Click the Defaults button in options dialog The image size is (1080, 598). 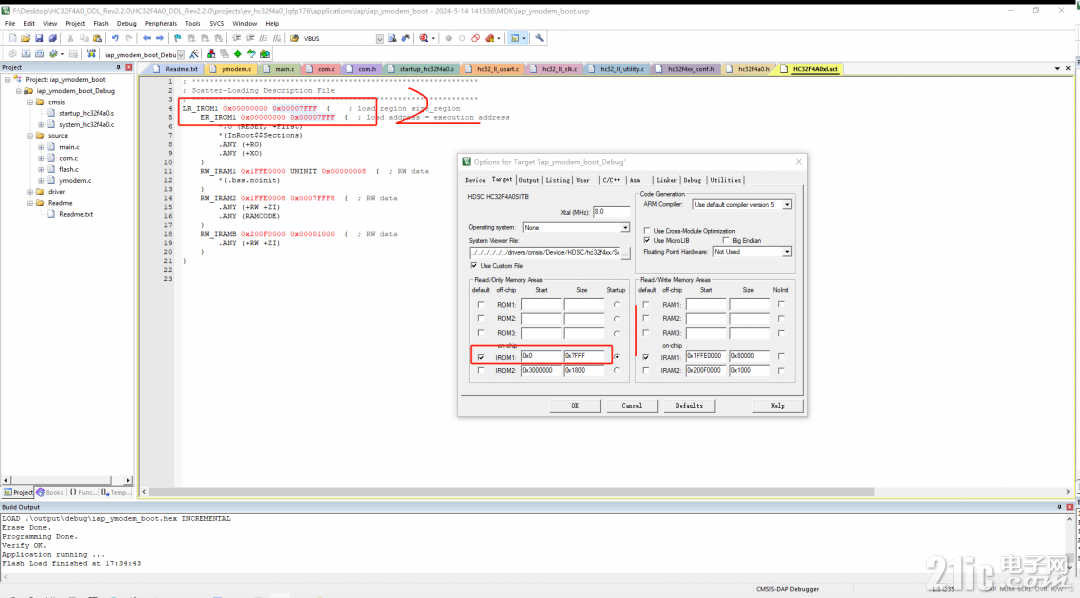tap(689, 406)
